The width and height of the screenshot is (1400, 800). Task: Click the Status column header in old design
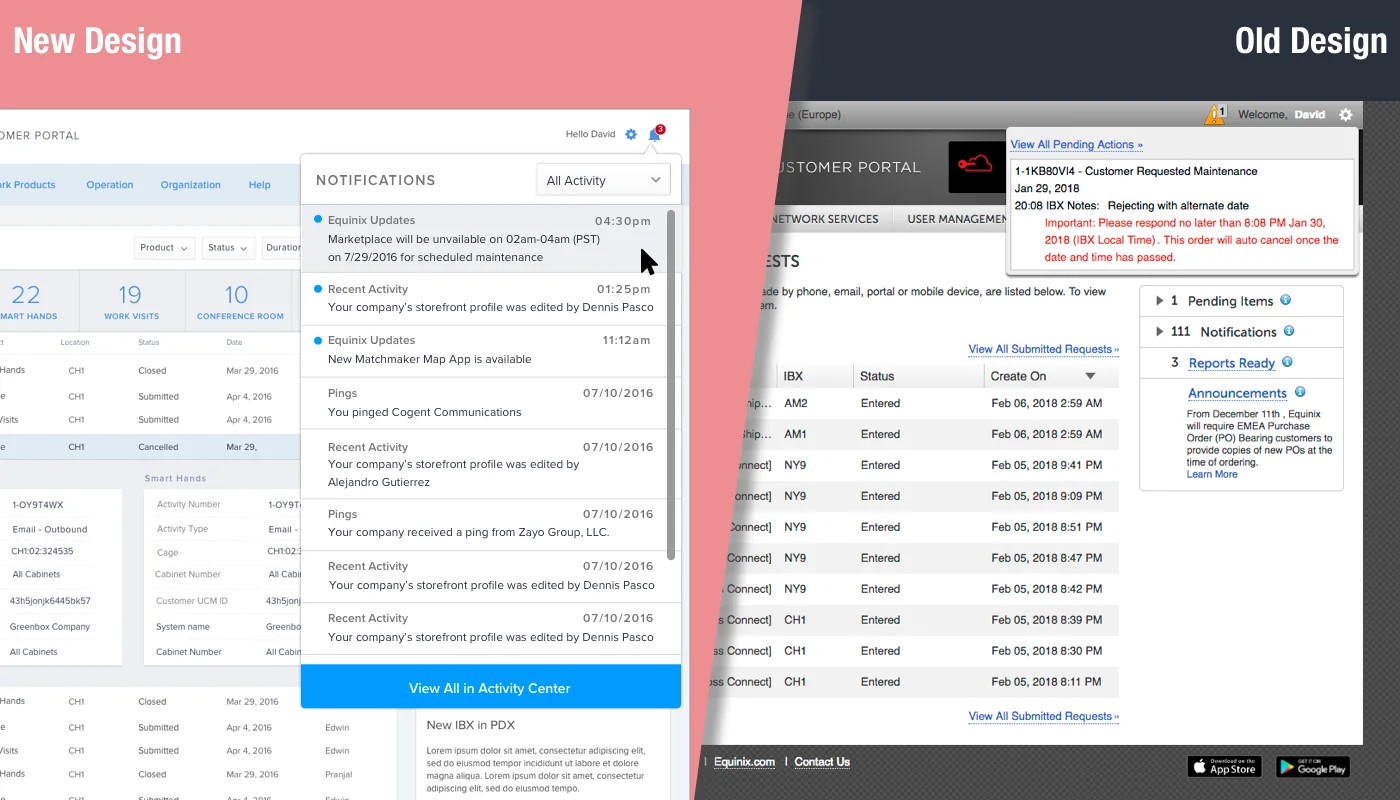pyautogui.click(x=878, y=376)
